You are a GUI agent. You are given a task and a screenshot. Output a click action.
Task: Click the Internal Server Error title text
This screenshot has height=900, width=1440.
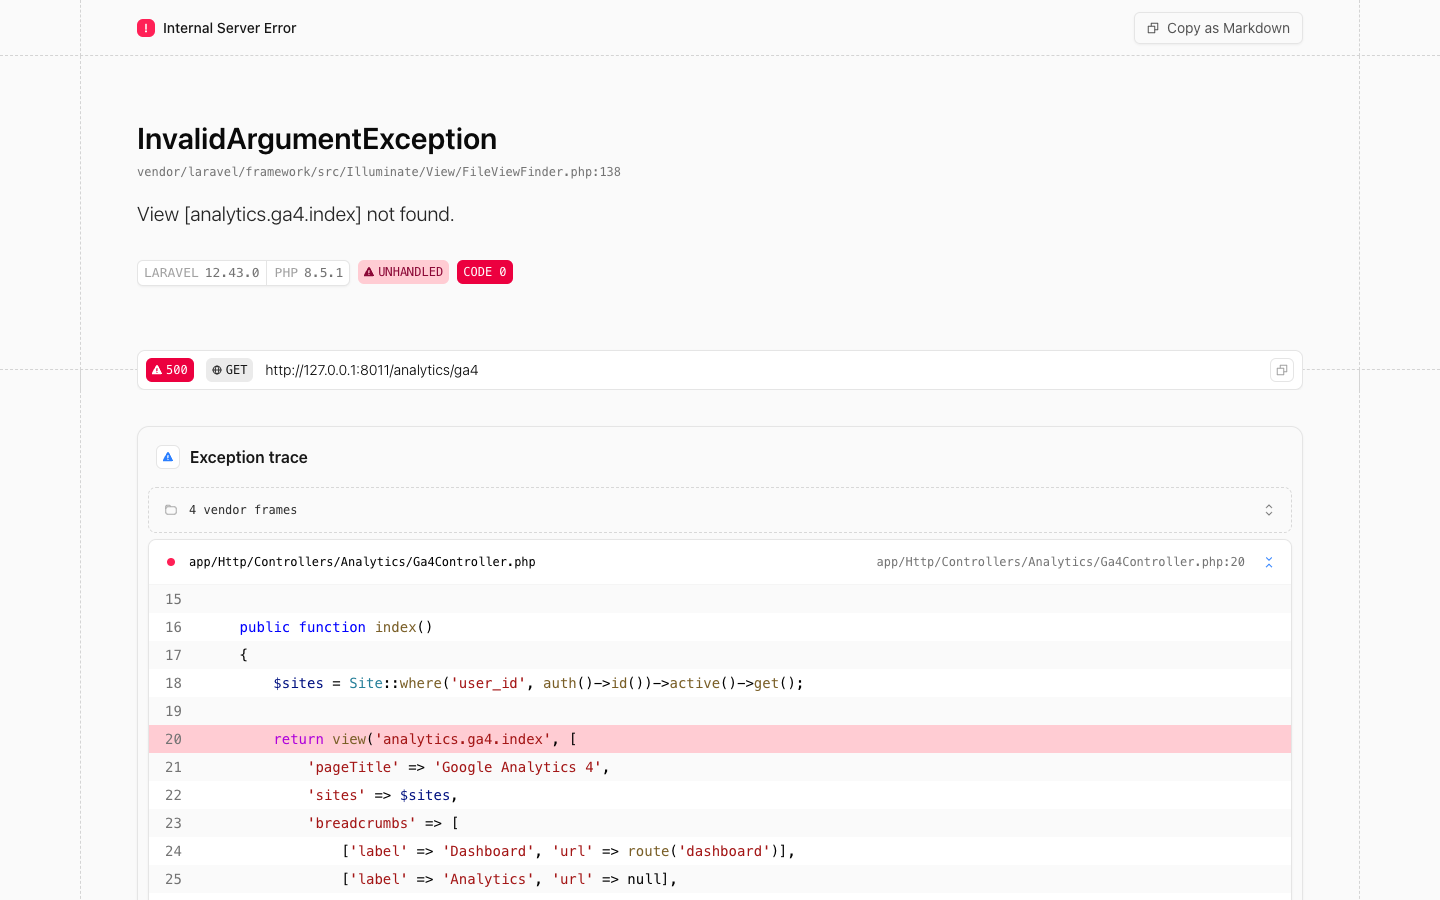tap(230, 28)
